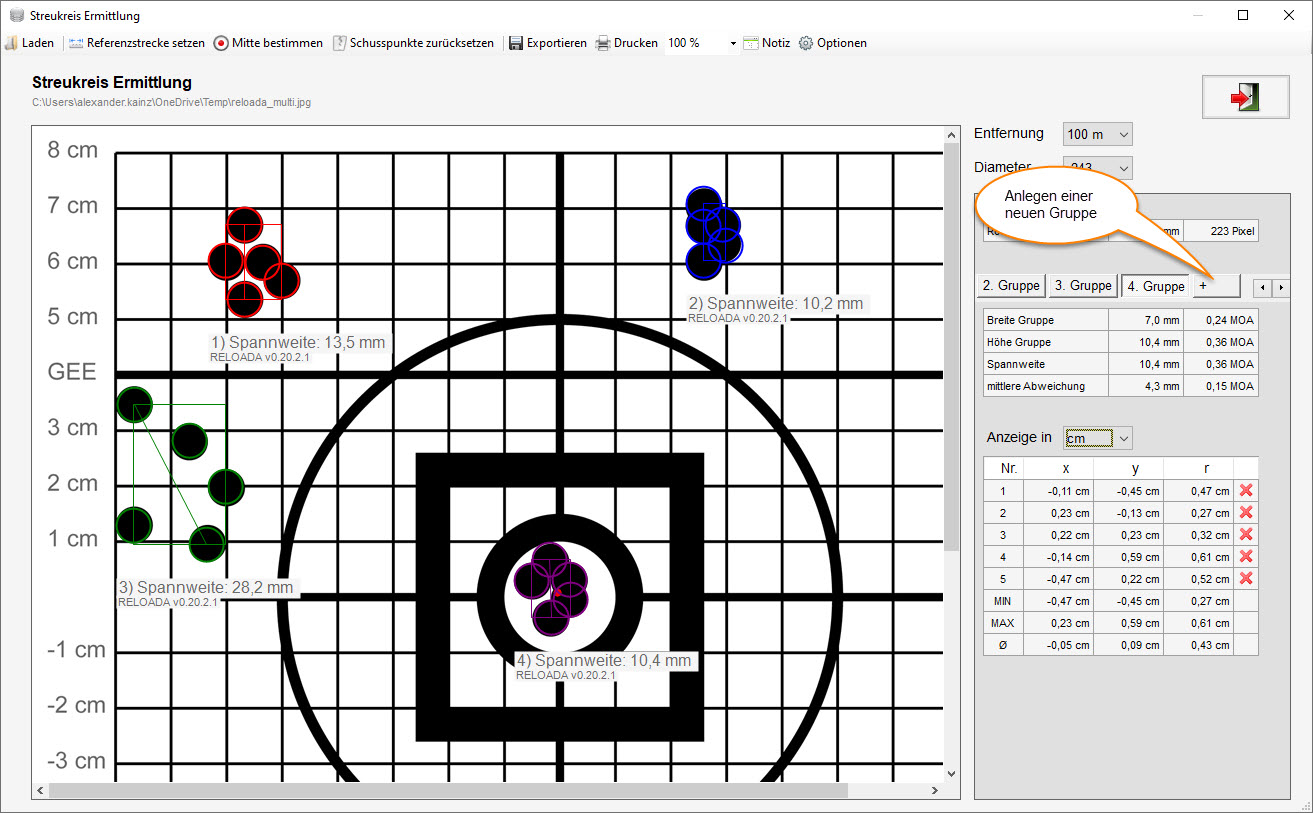This screenshot has height=813, width=1313.
Task: Select Mitte bestimmen target tool
Action: click(x=268, y=43)
